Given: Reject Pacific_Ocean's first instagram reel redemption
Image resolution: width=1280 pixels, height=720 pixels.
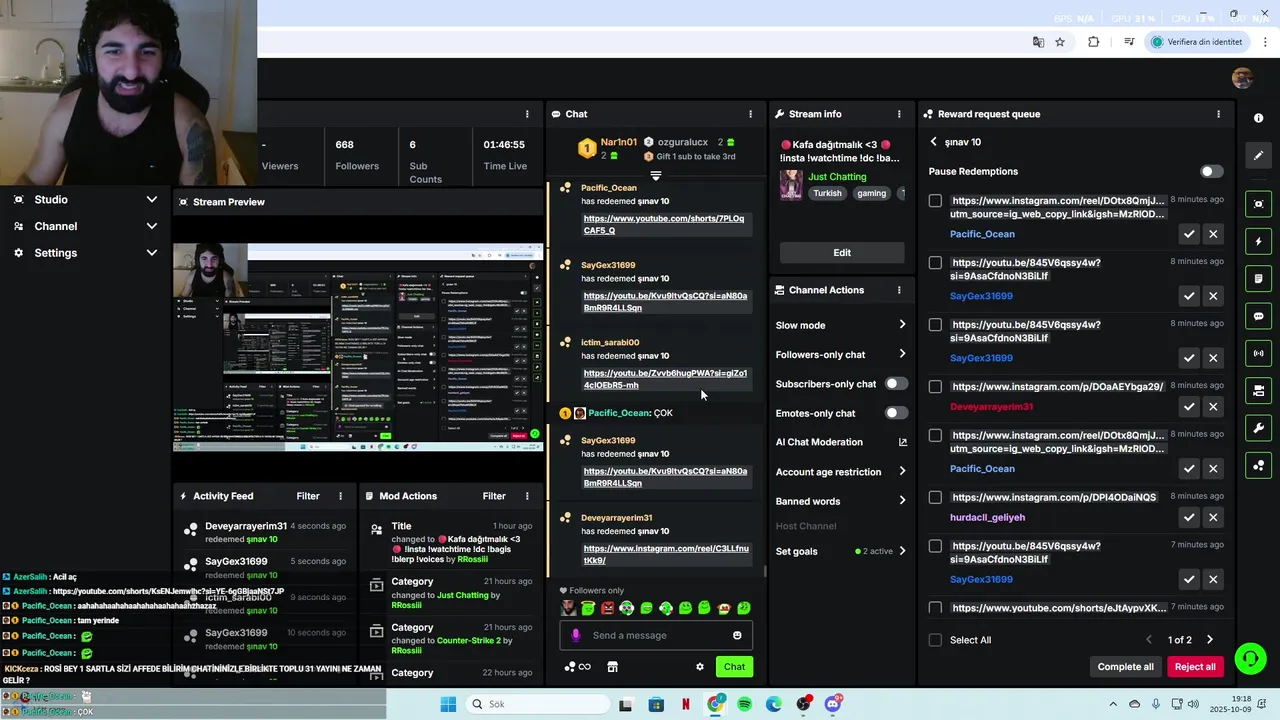Looking at the screenshot, I should (x=1213, y=234).
